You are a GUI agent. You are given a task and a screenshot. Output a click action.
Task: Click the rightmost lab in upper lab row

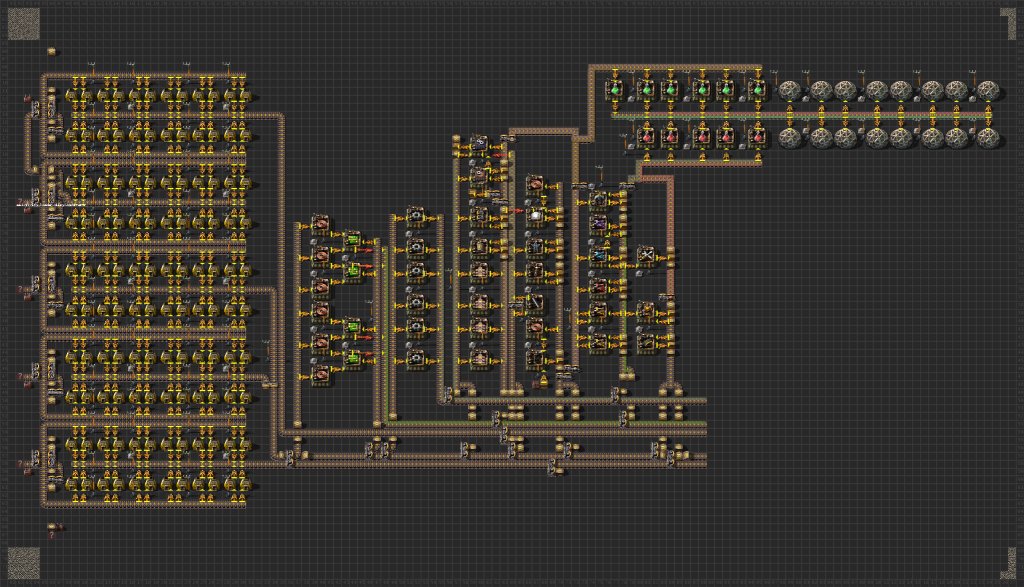[988, 91]
